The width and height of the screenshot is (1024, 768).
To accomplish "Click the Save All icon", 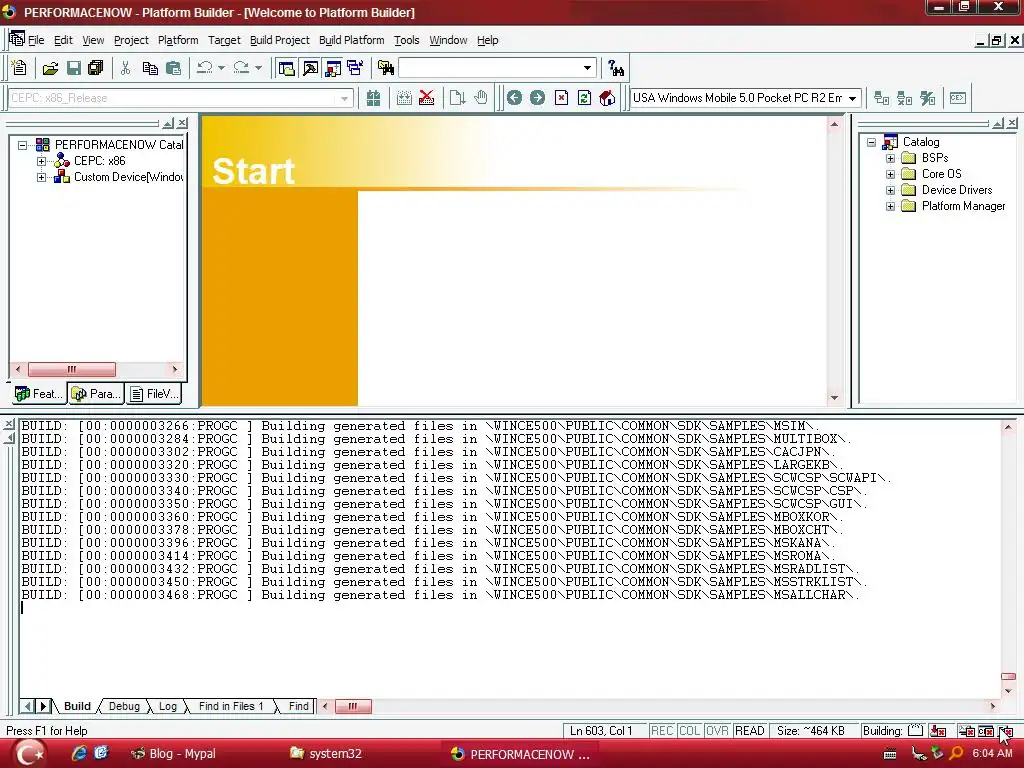I will click(x=96, y=68).
